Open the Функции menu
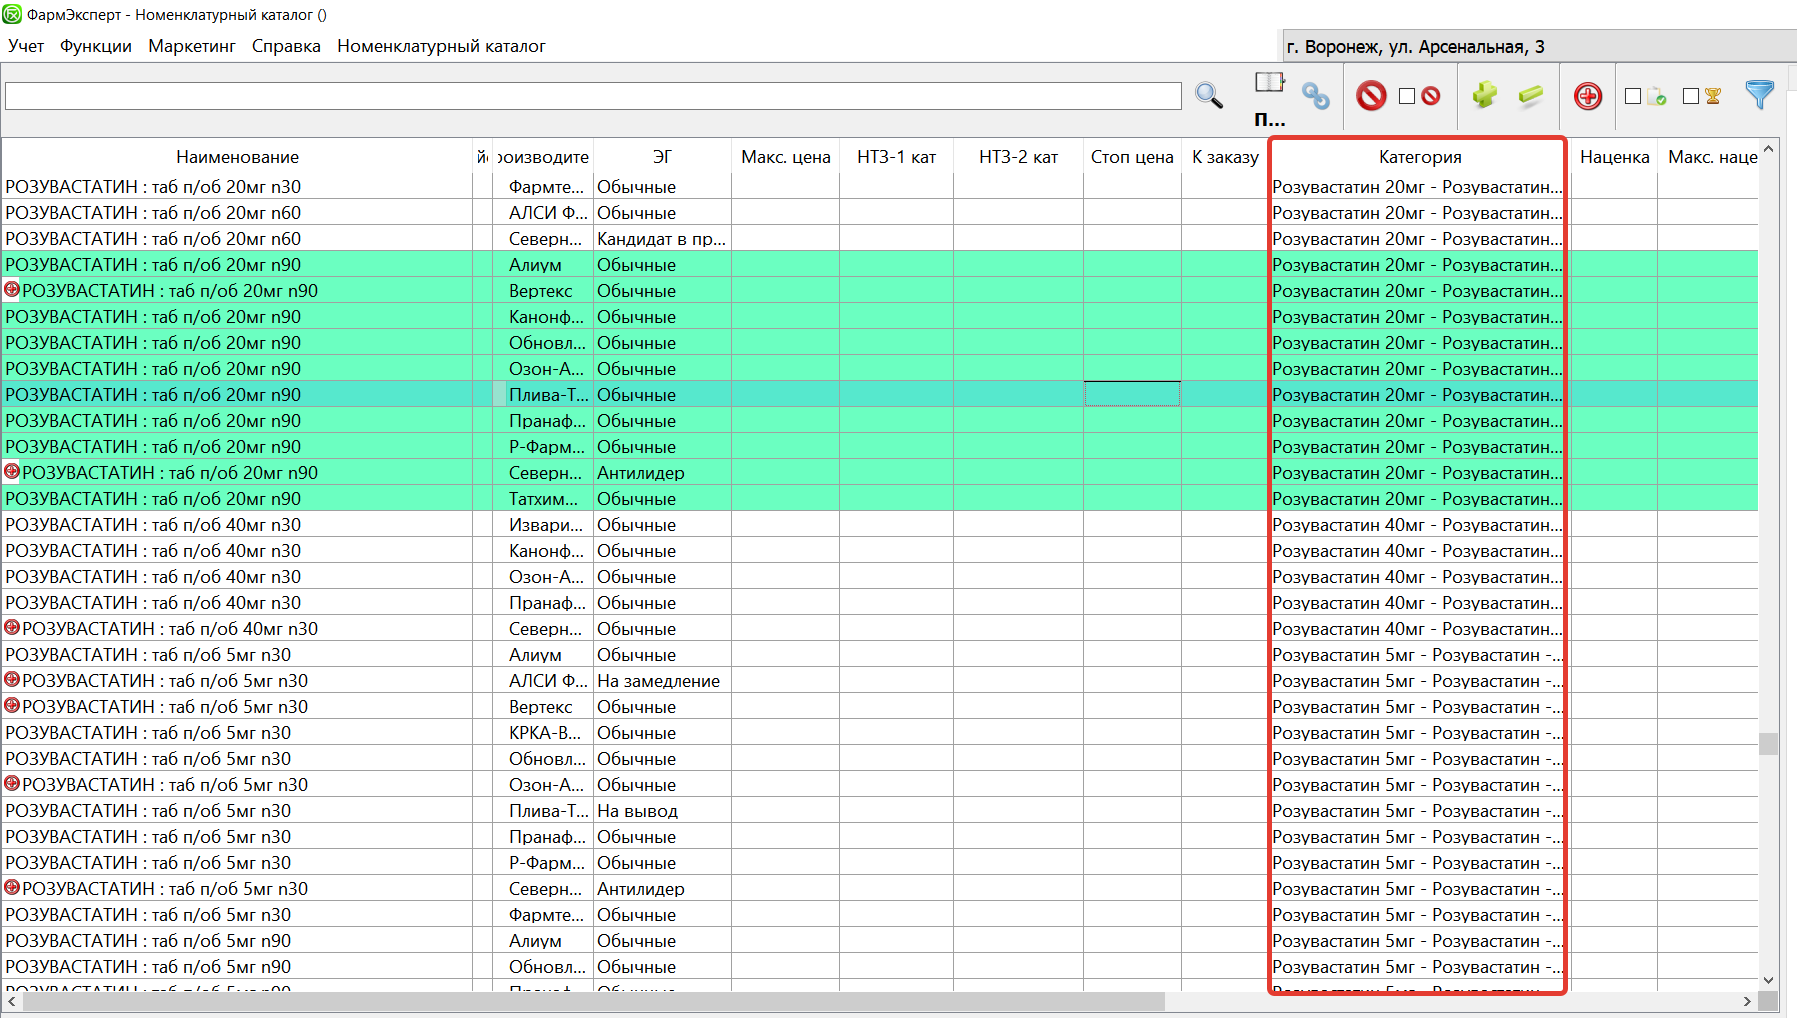The height and width of the screenshot is (1018, 1797). 96,46
